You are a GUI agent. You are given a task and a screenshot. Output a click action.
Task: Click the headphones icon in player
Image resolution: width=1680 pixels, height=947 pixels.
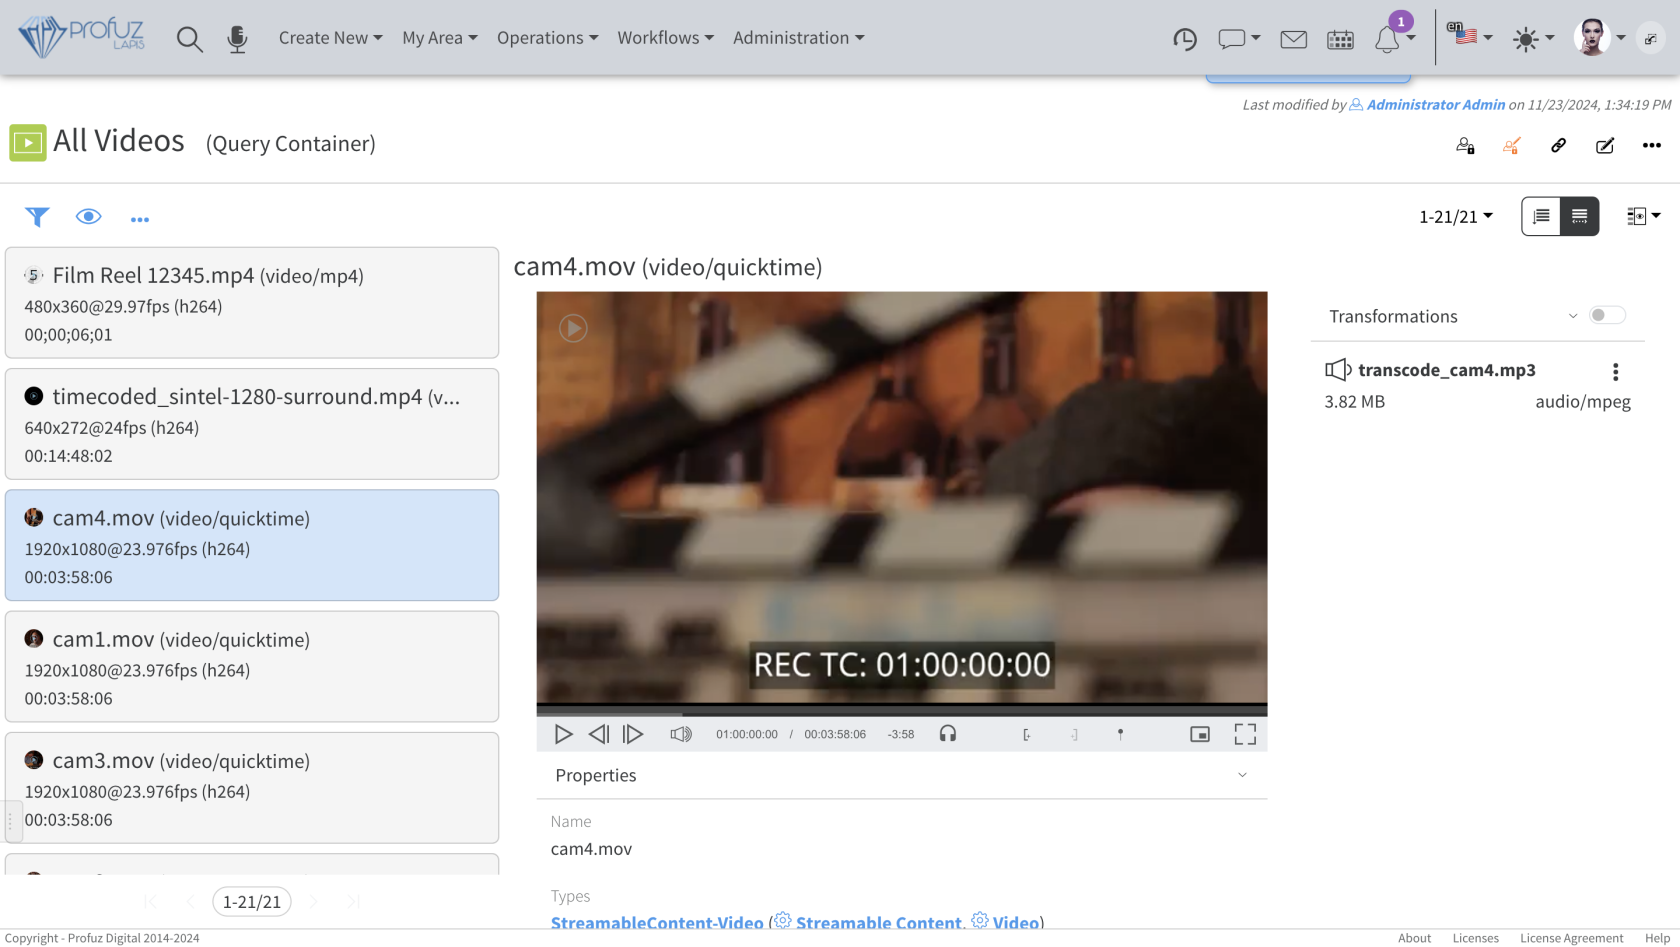(947, 734)
